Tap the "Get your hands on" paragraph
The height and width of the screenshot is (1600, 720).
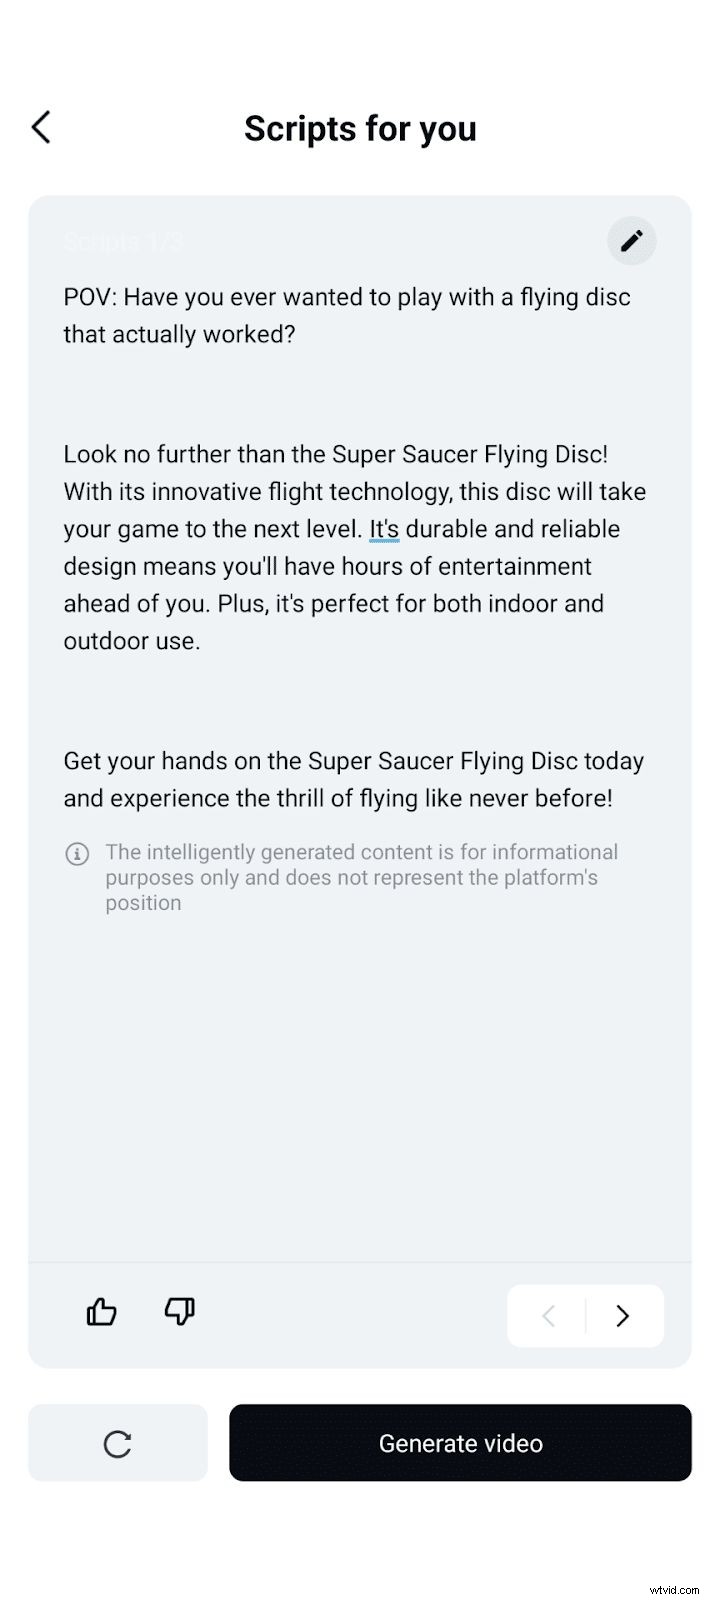point(354,779)
